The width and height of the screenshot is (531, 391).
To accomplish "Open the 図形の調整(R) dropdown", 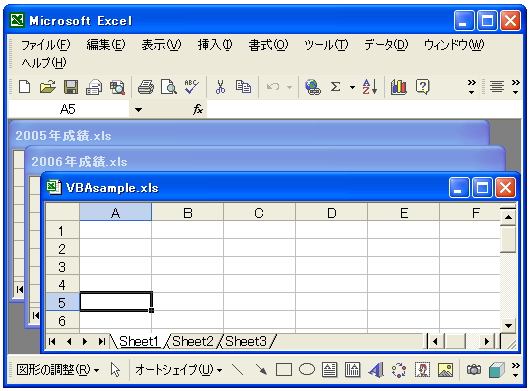I will 58,370.
